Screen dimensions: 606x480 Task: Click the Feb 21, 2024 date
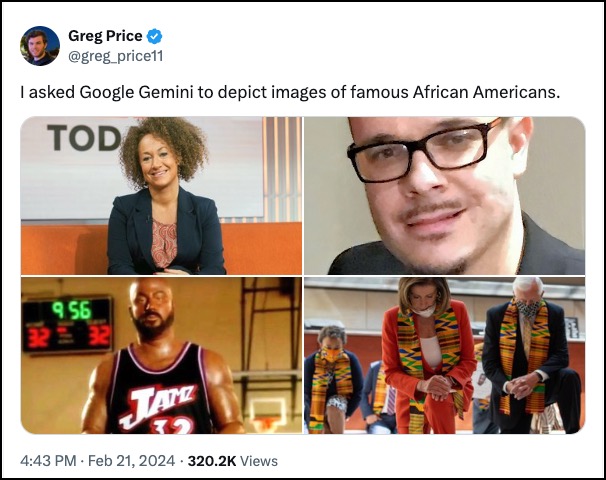tap(131, 461)
